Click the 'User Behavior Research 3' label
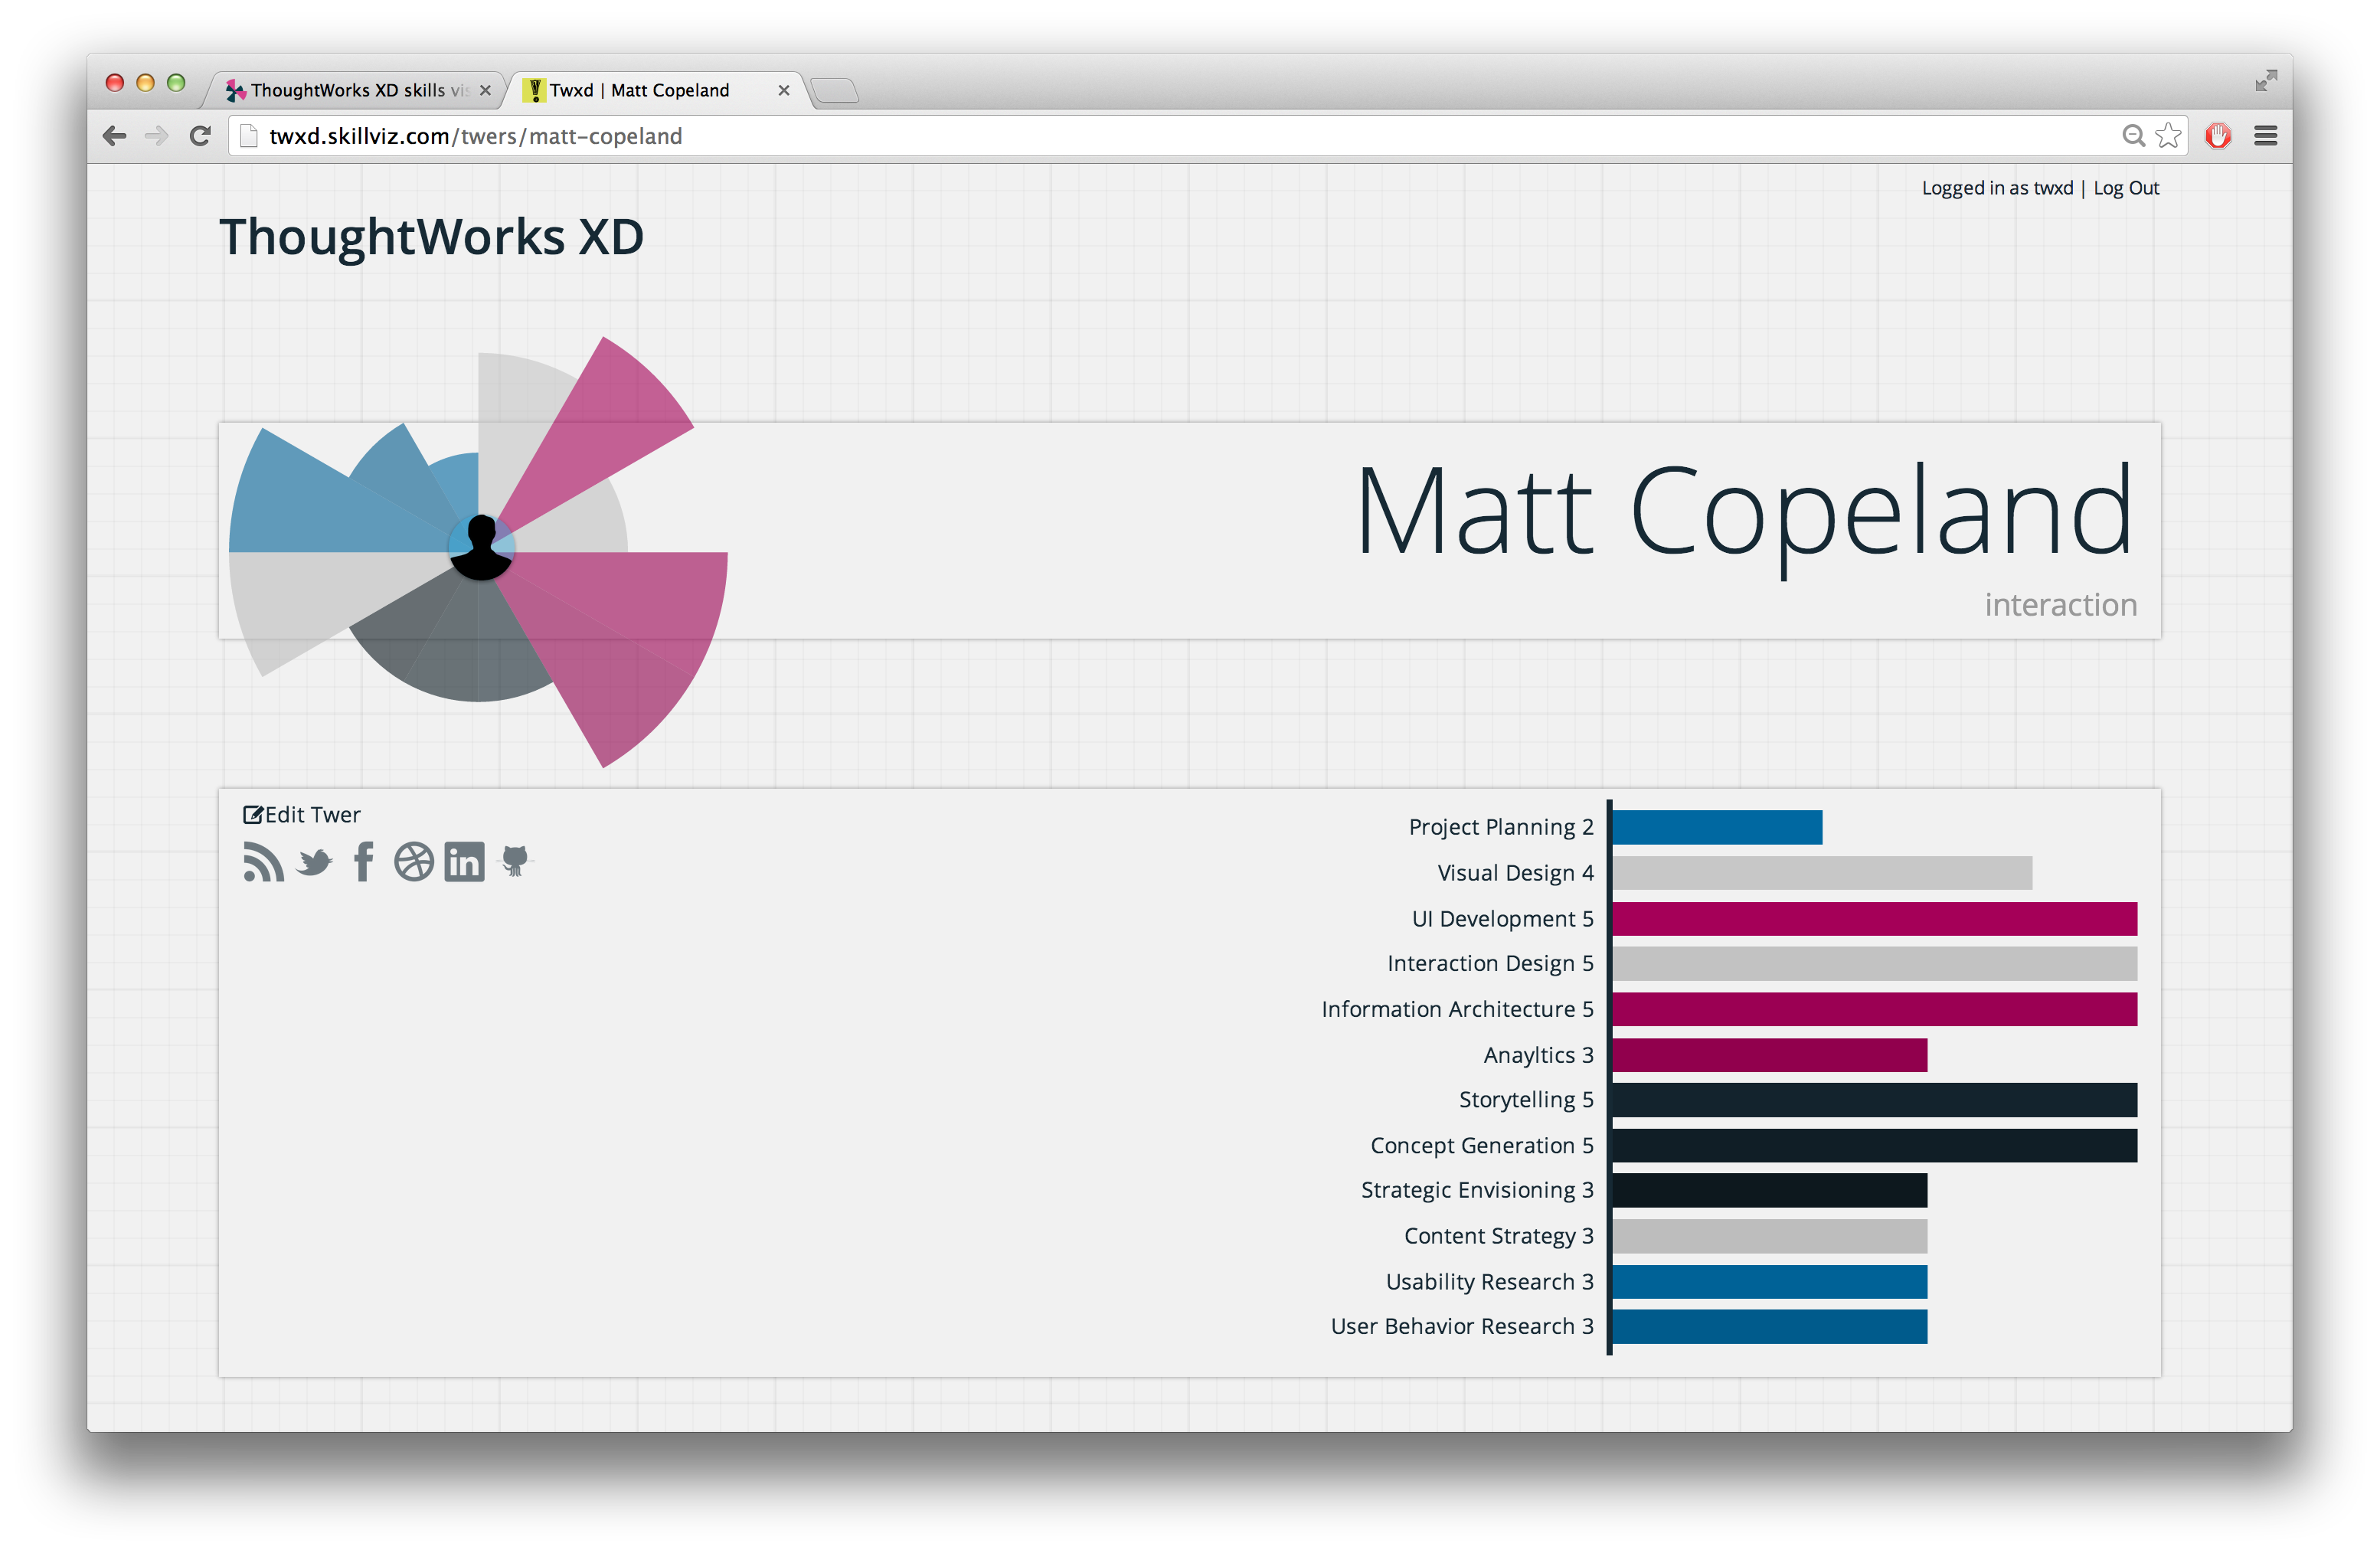 (x=1462, y=1326)
